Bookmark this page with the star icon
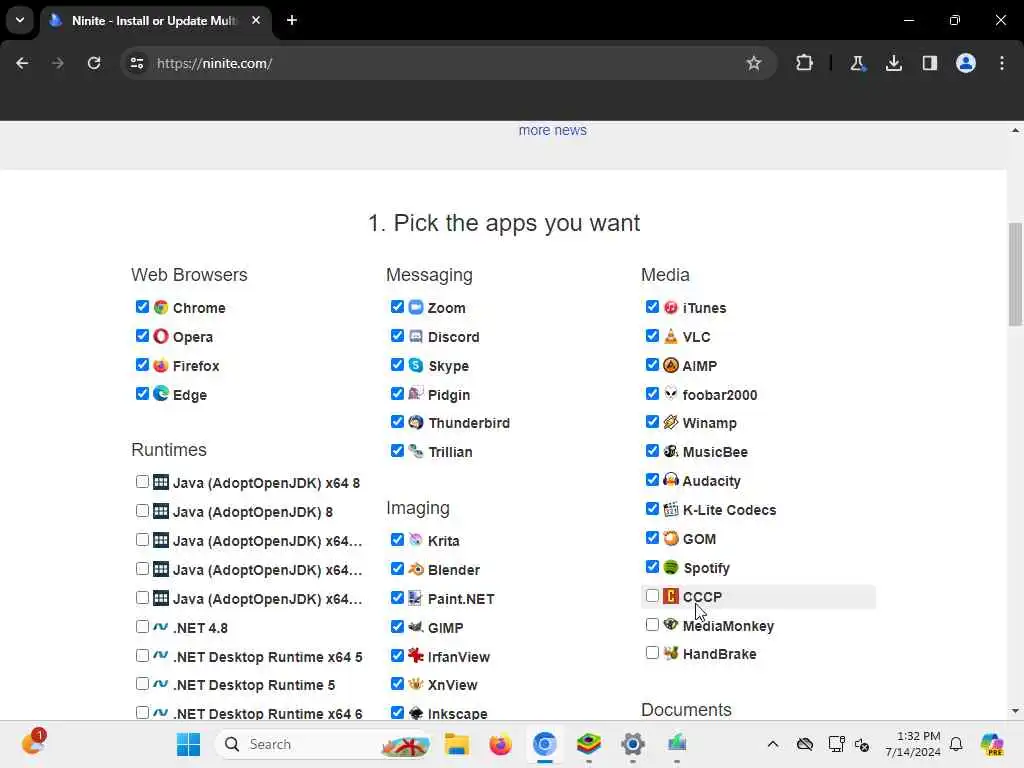This screenshot has height=768, width=1024. click(754, 63)
